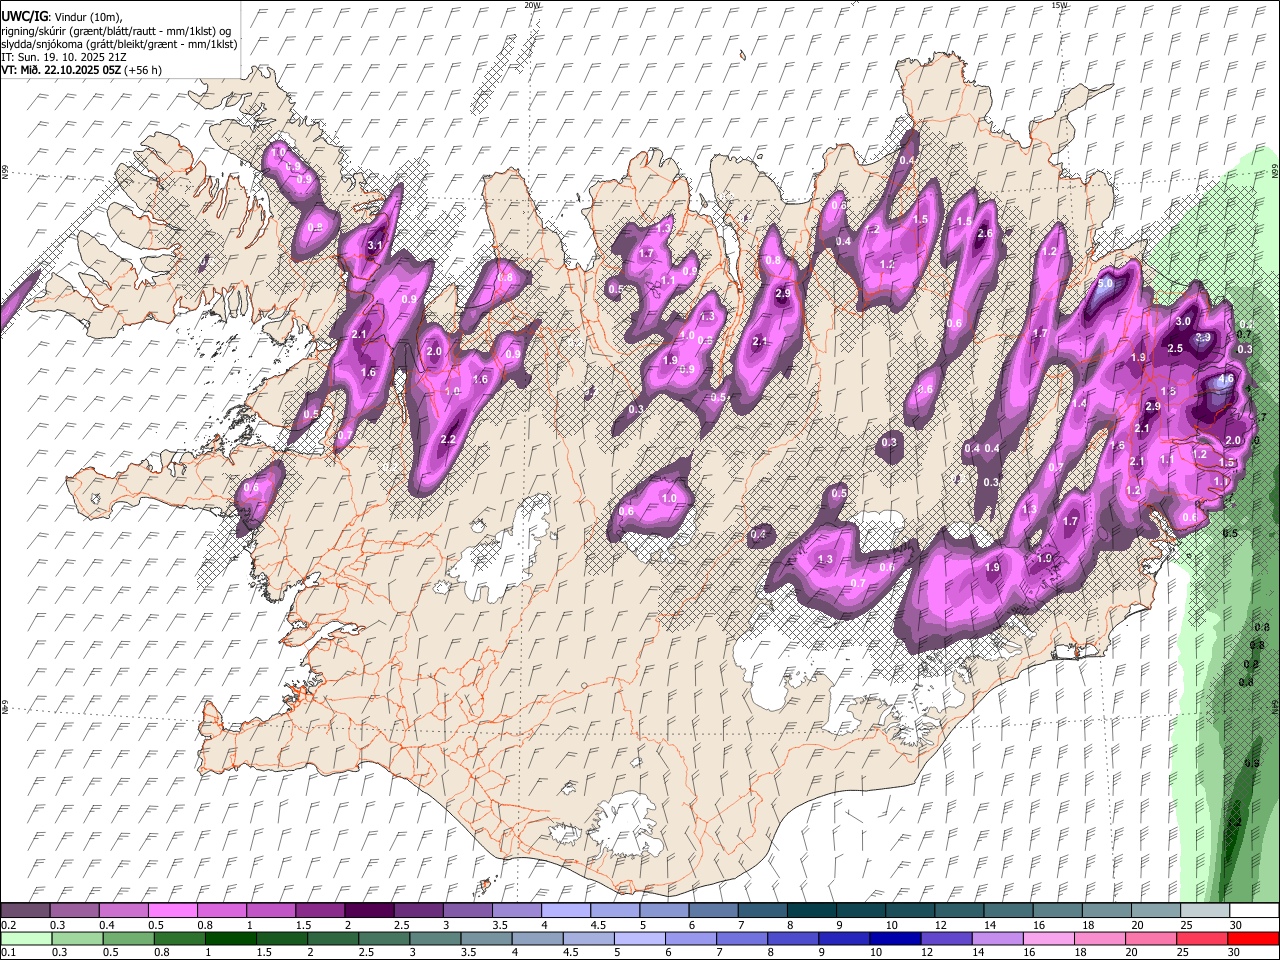Click the dark teal snow swatch between 8 and 9
Screen dimensions: 1280x960
click(812, 910)
